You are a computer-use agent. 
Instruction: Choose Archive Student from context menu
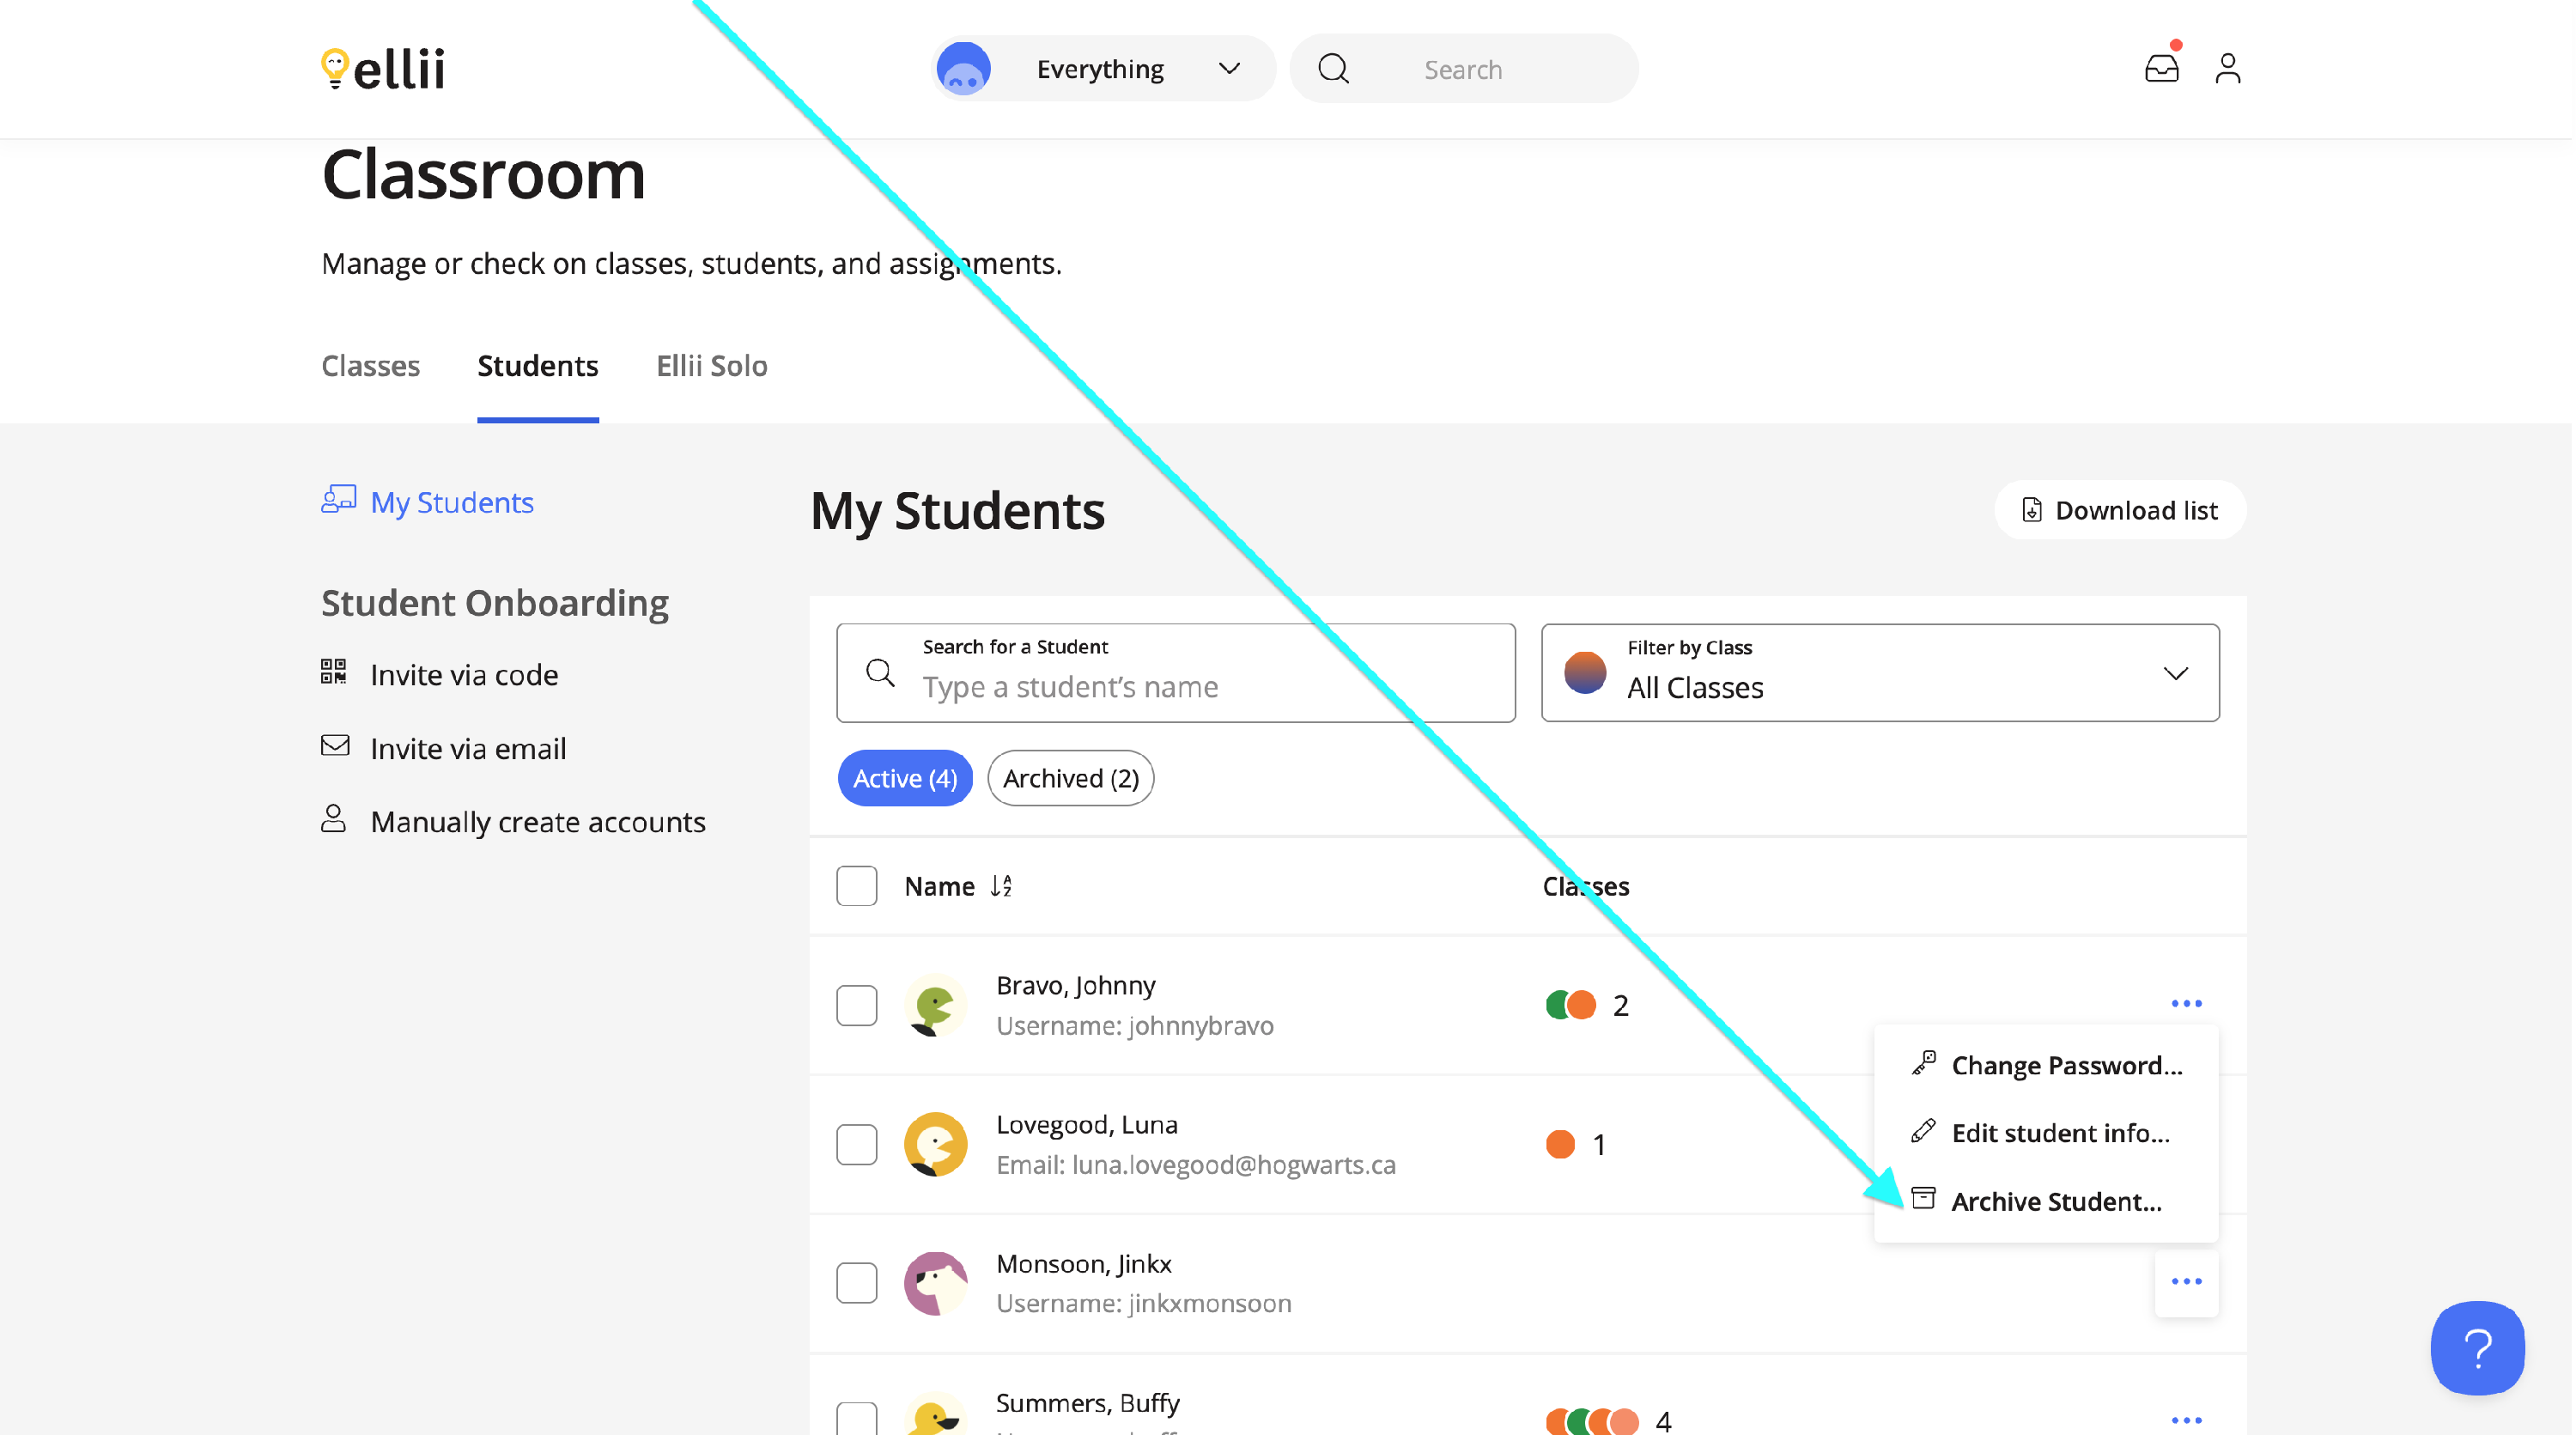pos(2055,1201)
